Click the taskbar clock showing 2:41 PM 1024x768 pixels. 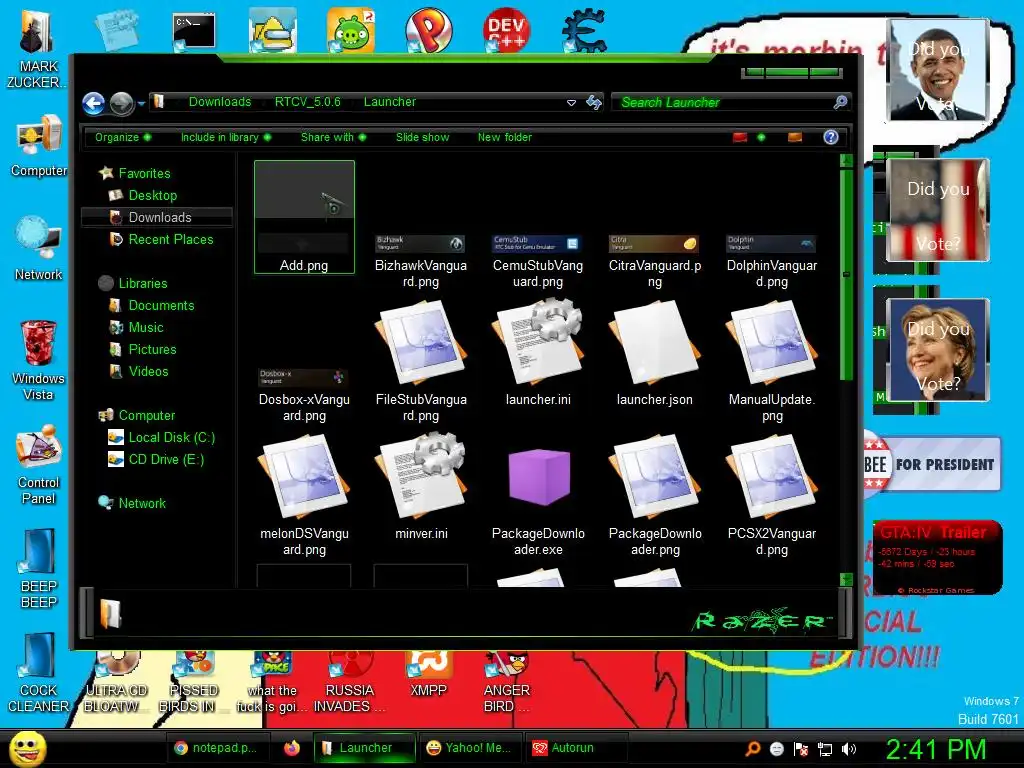click(x=936, y=749)
